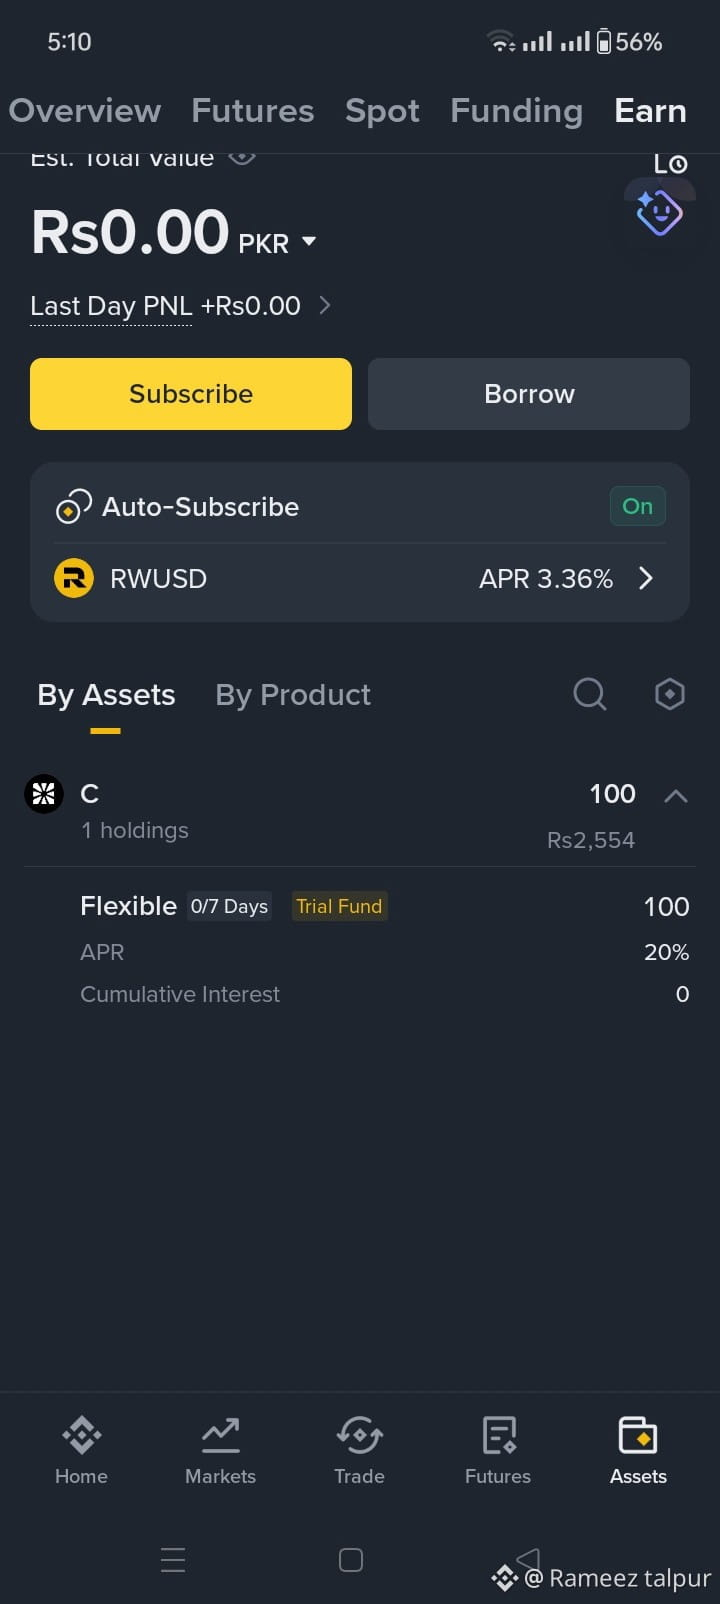Tap the Borrow button
The height and width of the screenshot is (1604, 720).
click(529, 394)
